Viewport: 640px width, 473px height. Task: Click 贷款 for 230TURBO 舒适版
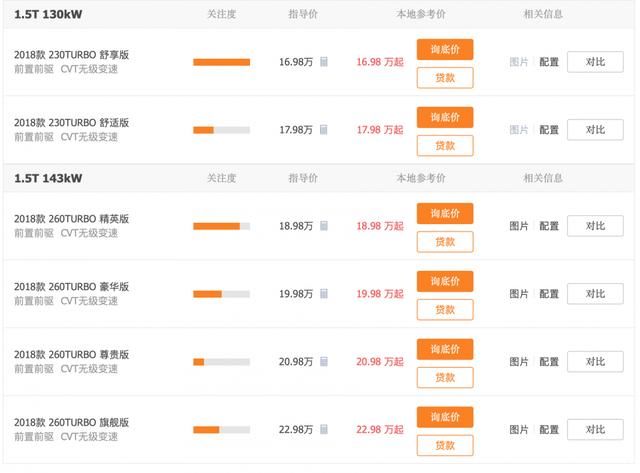[x=445, y=146]
